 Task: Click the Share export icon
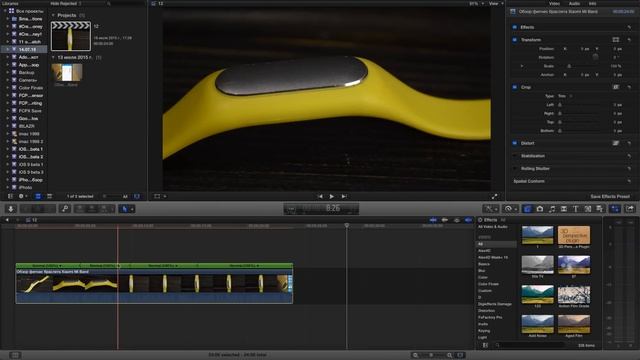click(630, 209)
